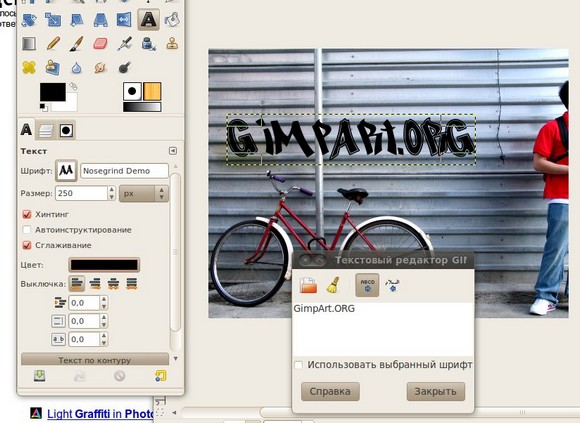The width and height of the screenshot is (580, 423).
Task: Open active gradient preview
Action: click(x=142, y=107)
